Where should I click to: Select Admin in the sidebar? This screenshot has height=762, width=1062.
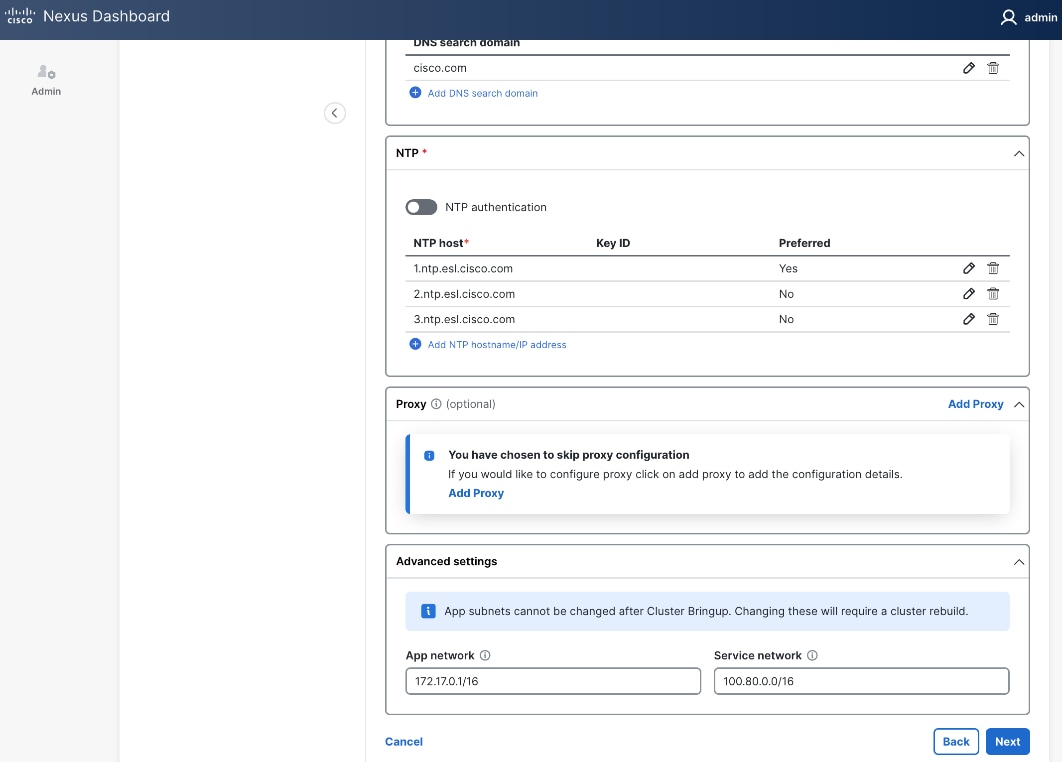click(x=45, y=80)
